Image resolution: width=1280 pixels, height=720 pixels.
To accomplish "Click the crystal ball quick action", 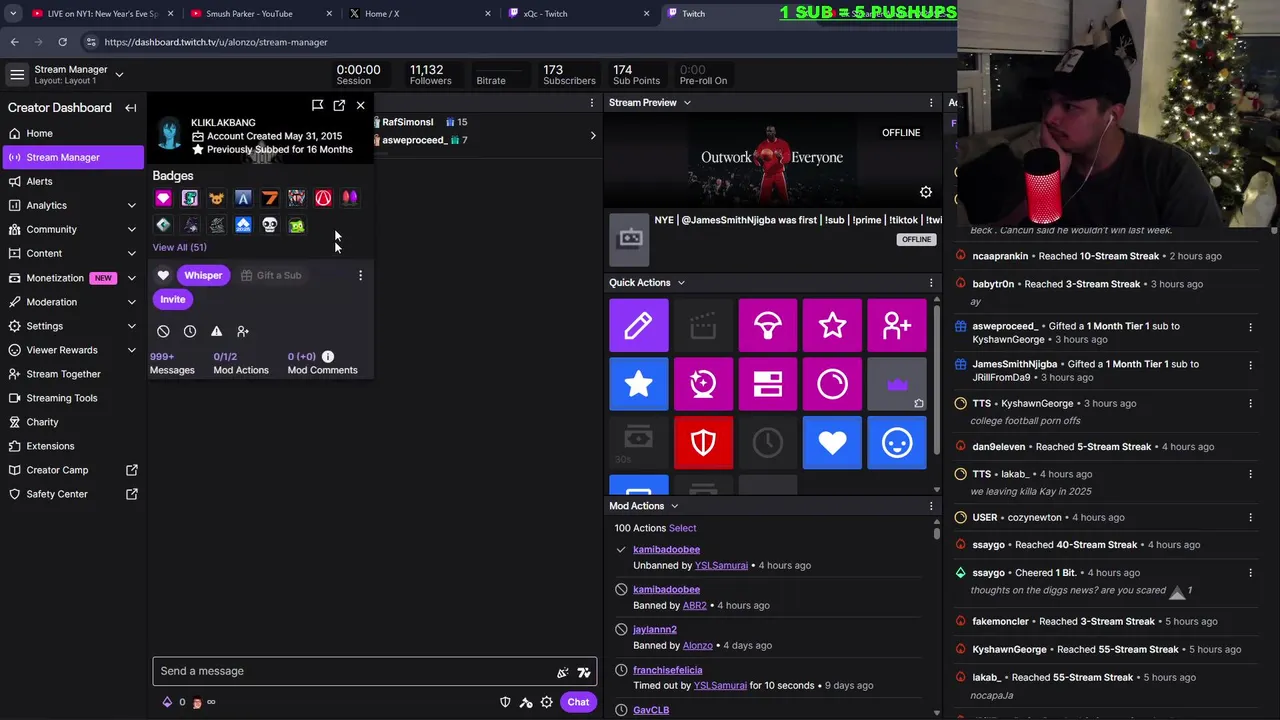I will [703, 384].
